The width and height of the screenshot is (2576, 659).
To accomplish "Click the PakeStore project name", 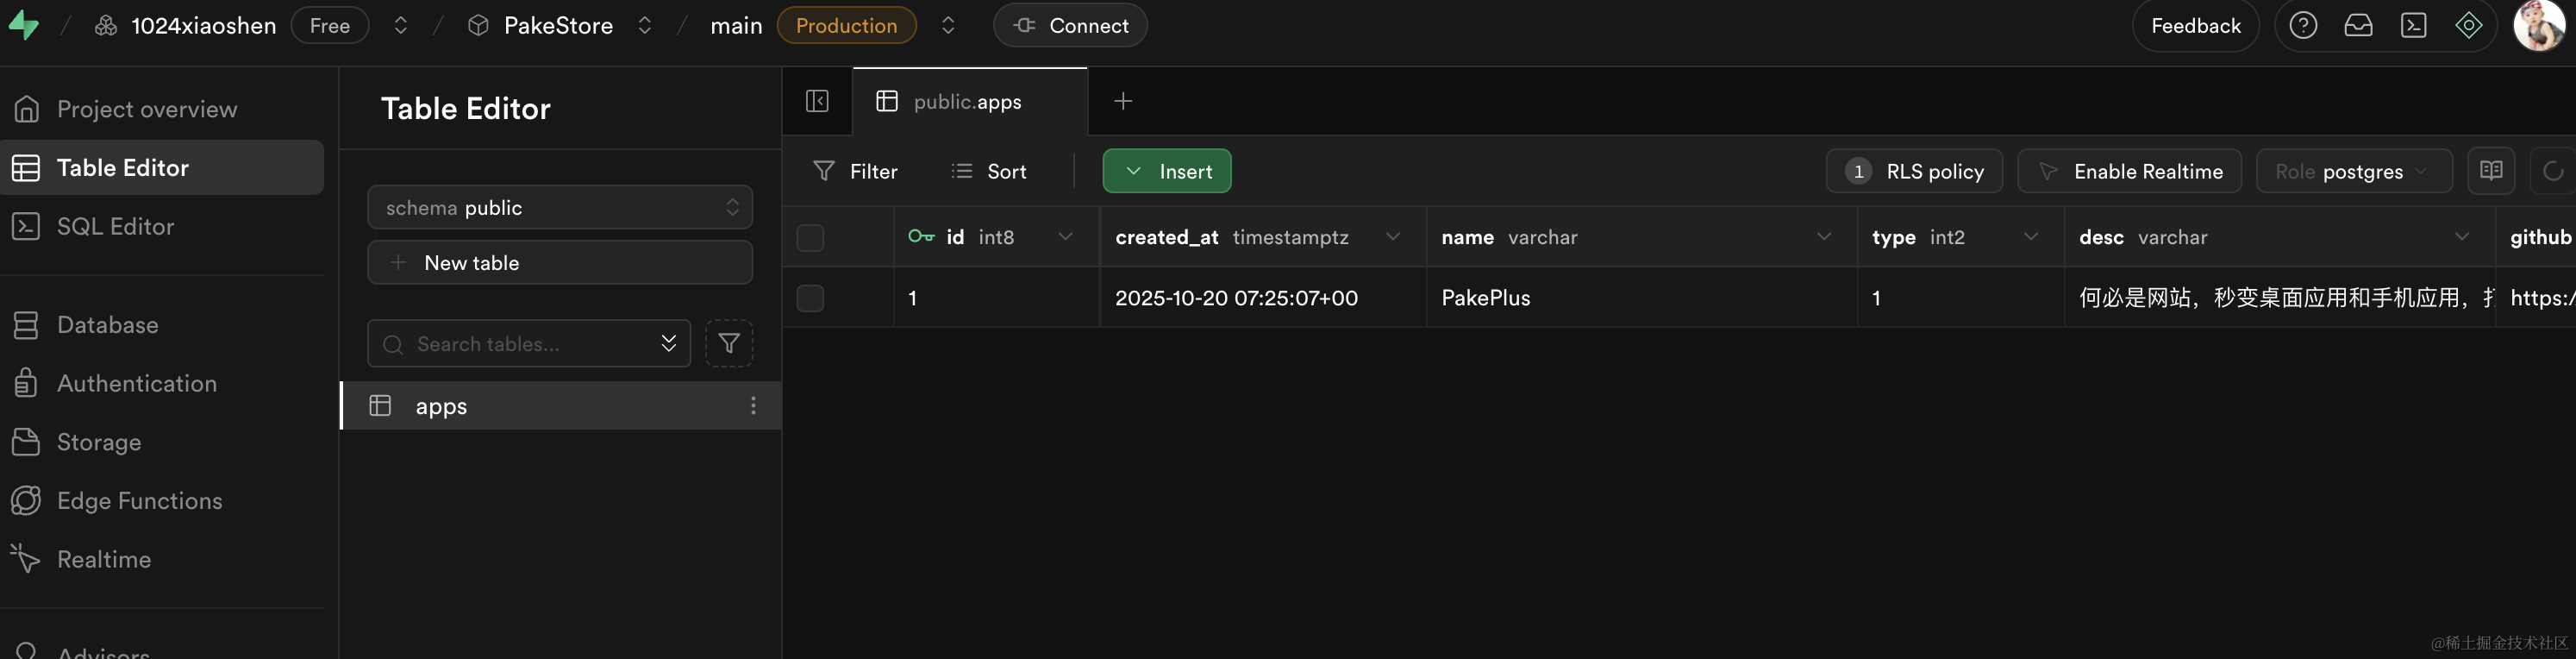I will pyautogui.click(x=558, y=25).
